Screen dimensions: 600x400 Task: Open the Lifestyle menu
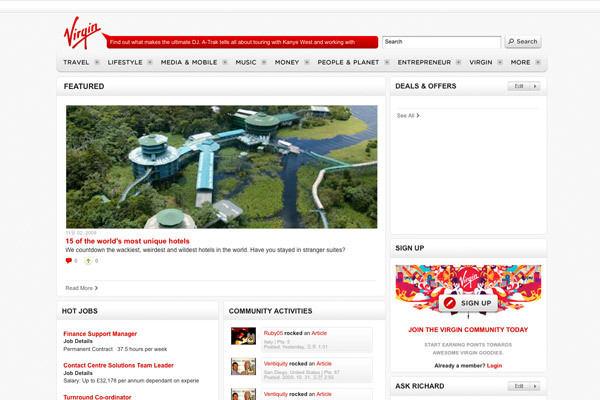(125, 62)
